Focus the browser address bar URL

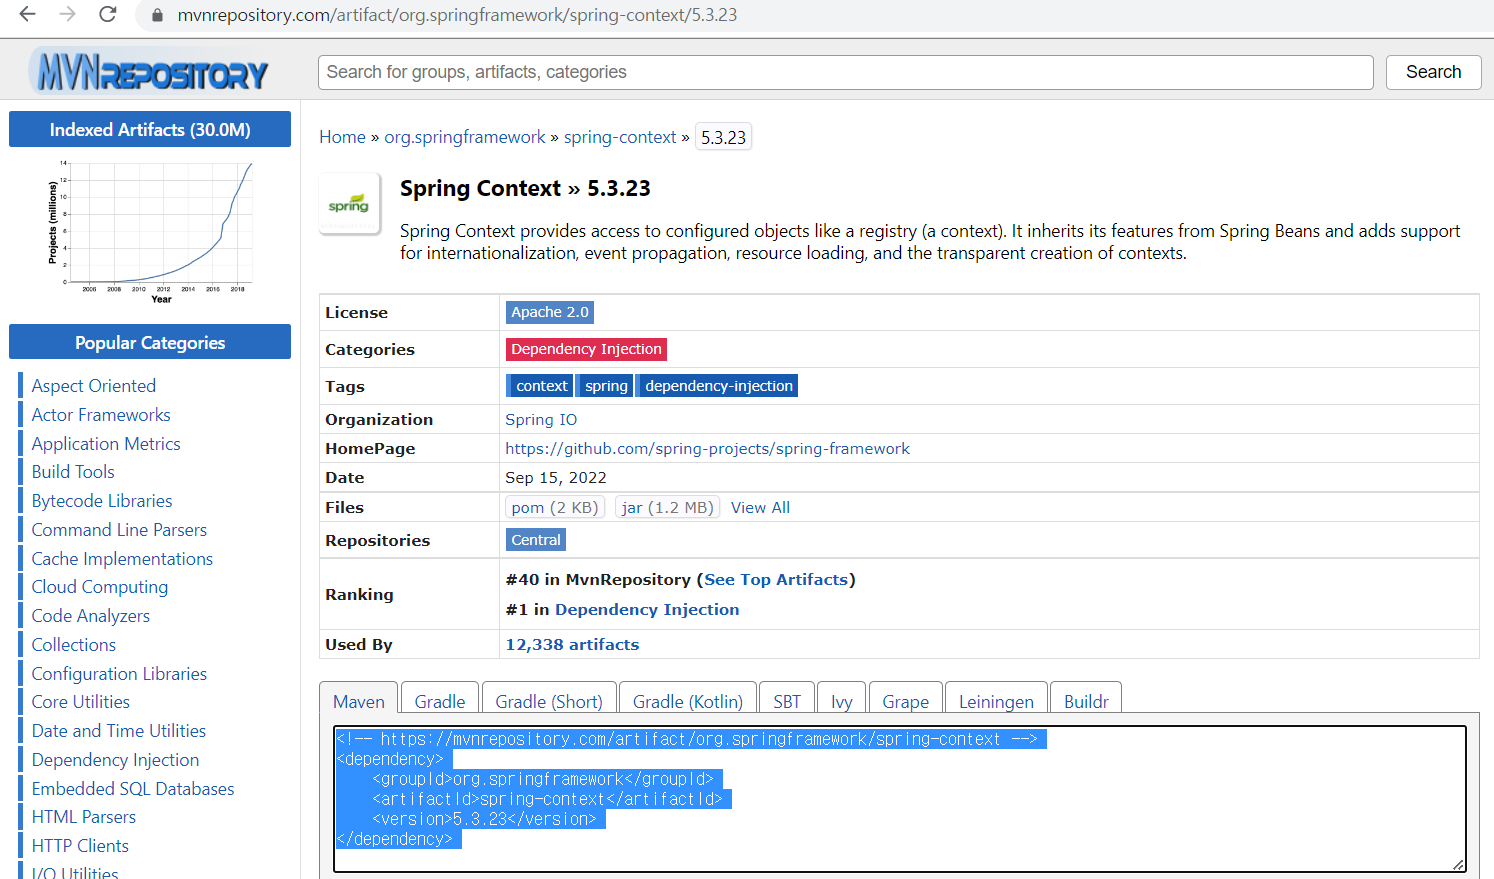[x=457, y=16]
